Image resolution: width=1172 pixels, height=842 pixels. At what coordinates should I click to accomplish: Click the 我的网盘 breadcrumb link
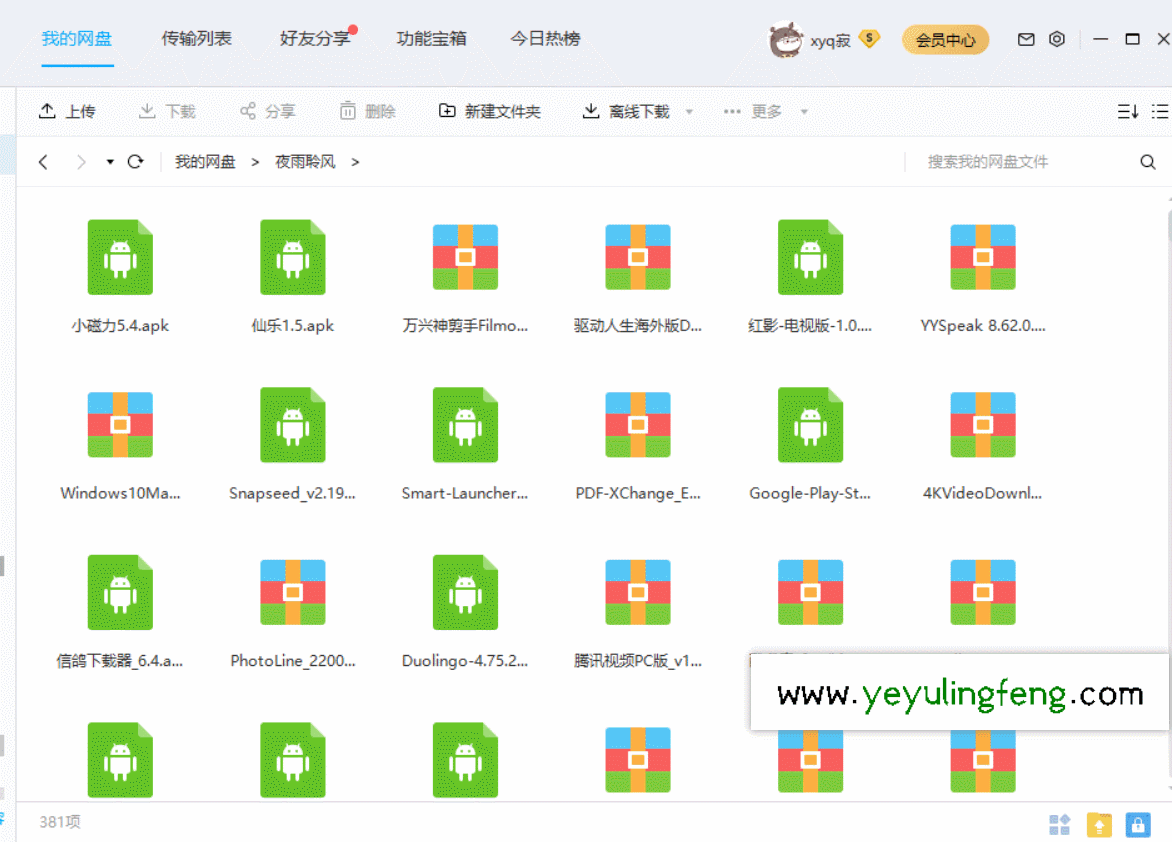point(205,162)
